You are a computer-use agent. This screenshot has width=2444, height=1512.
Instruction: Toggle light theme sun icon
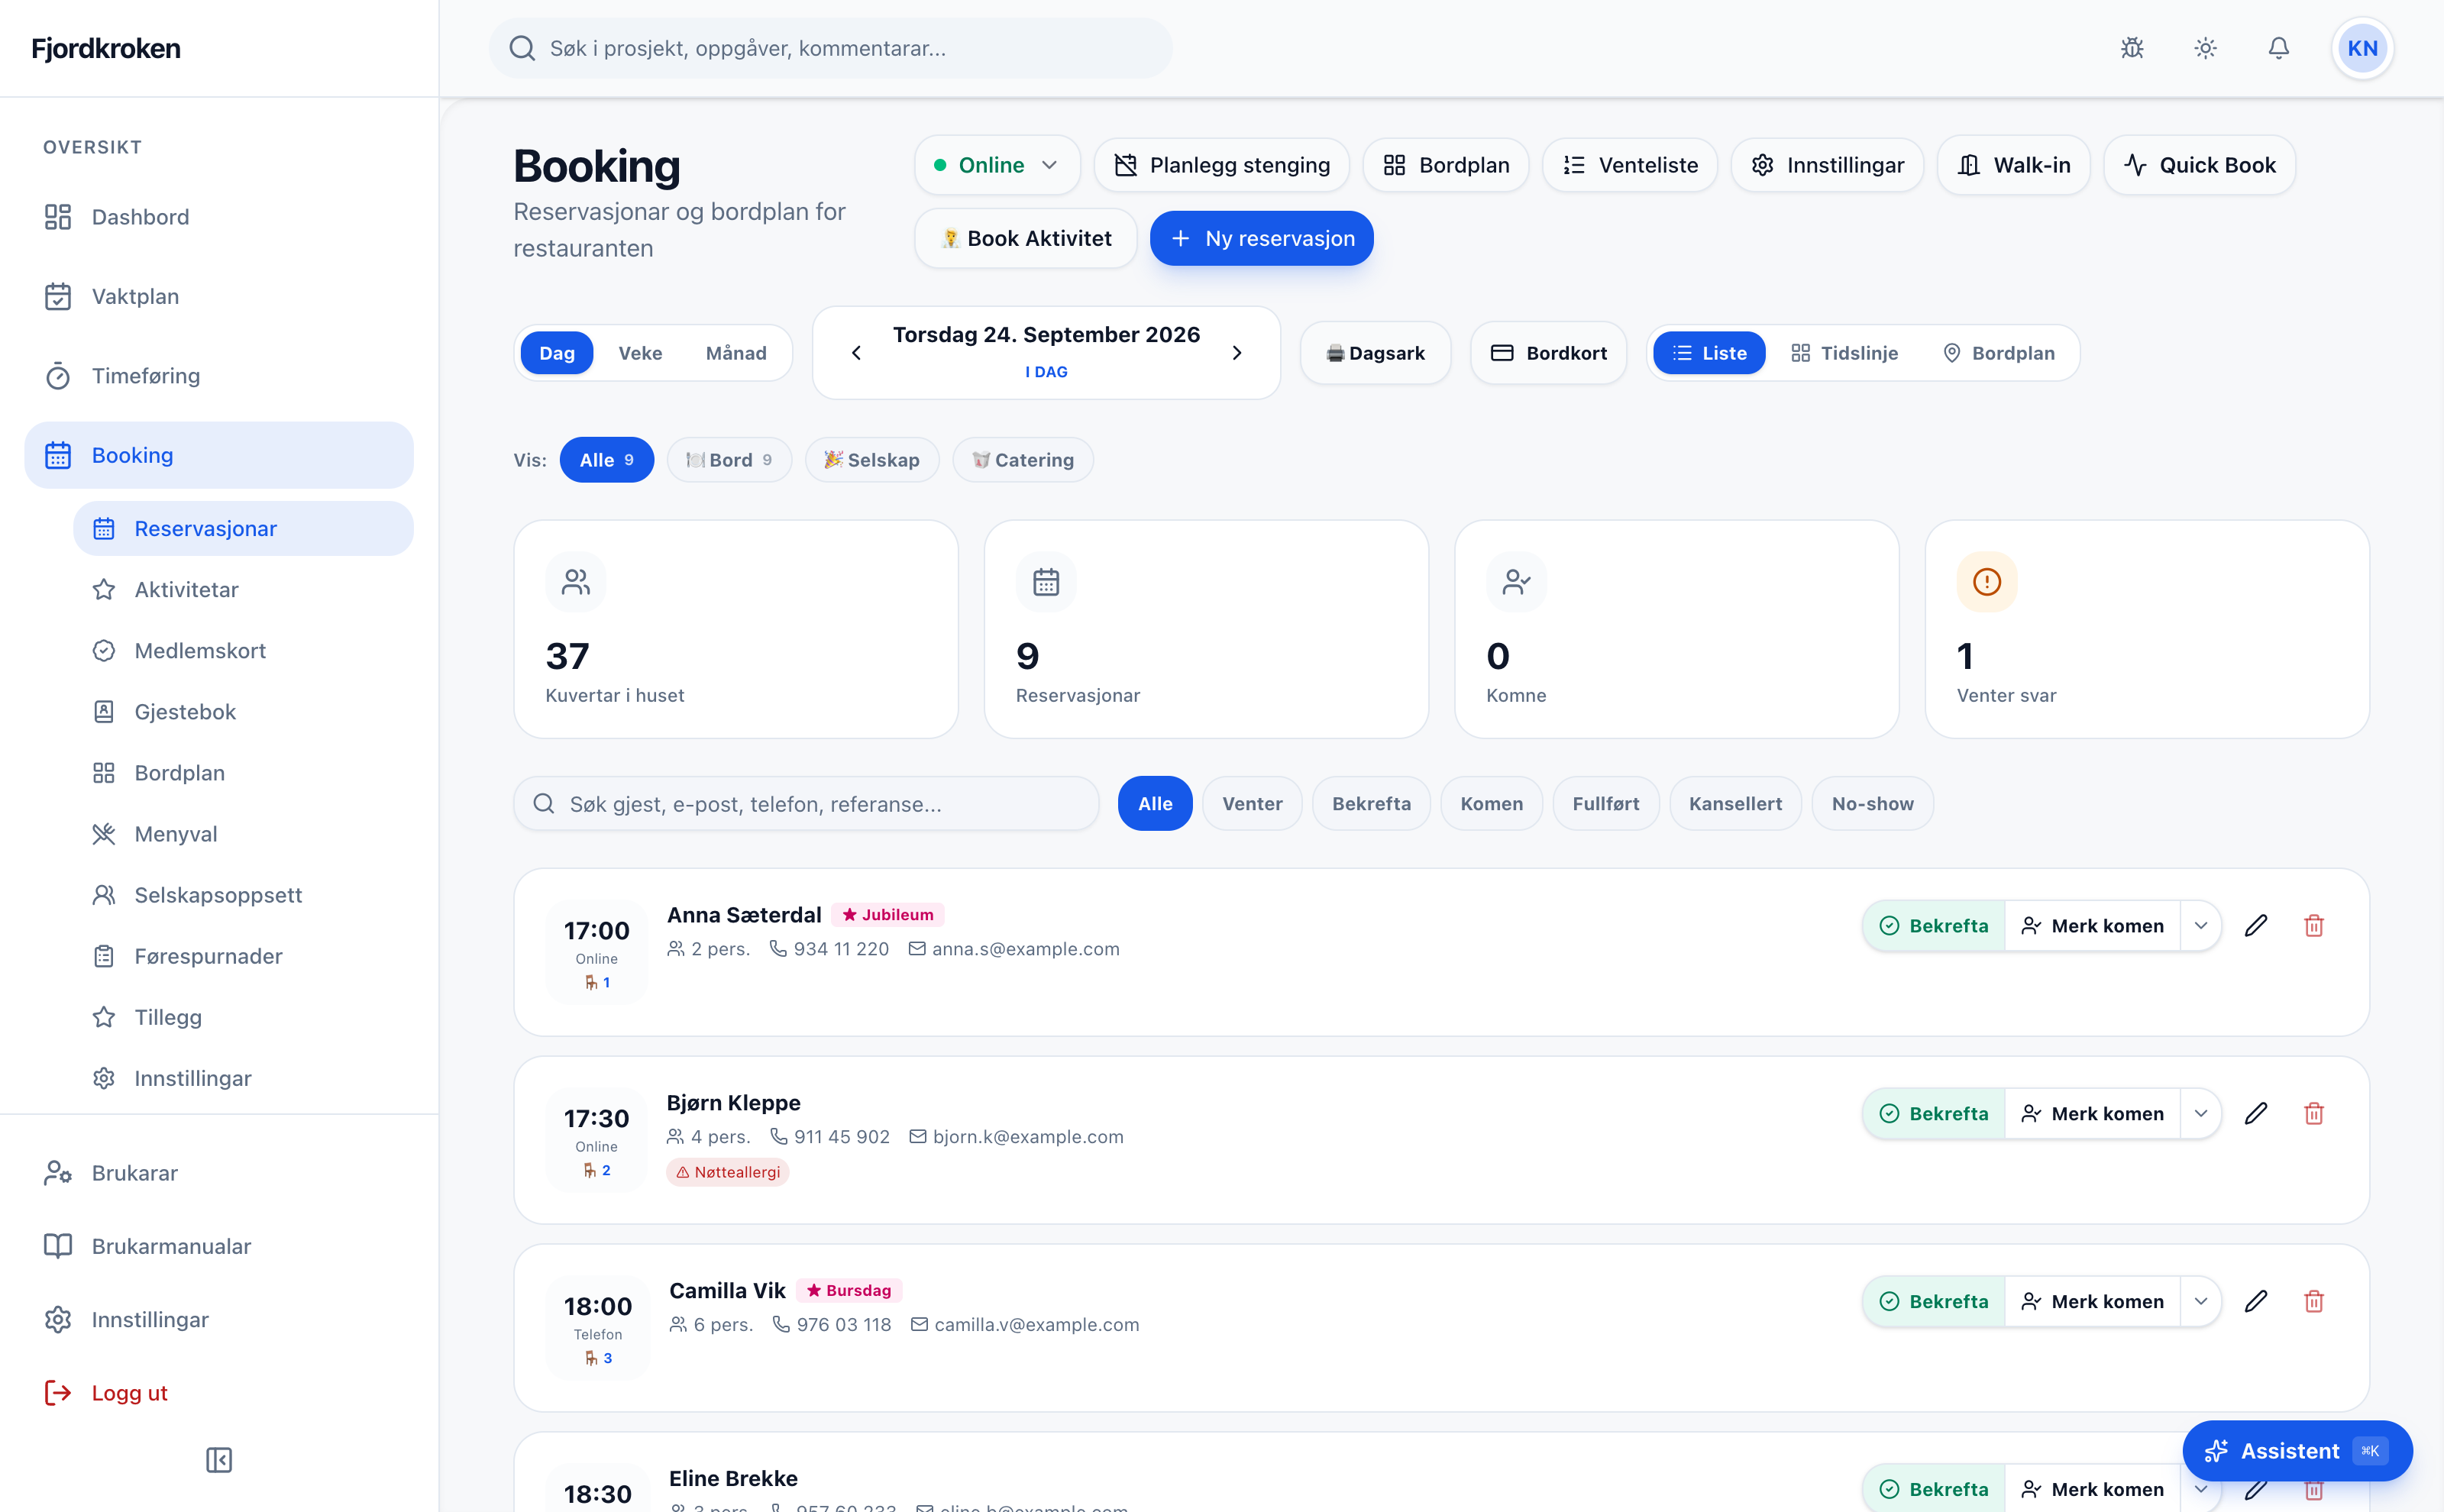tap(2205, 48)
